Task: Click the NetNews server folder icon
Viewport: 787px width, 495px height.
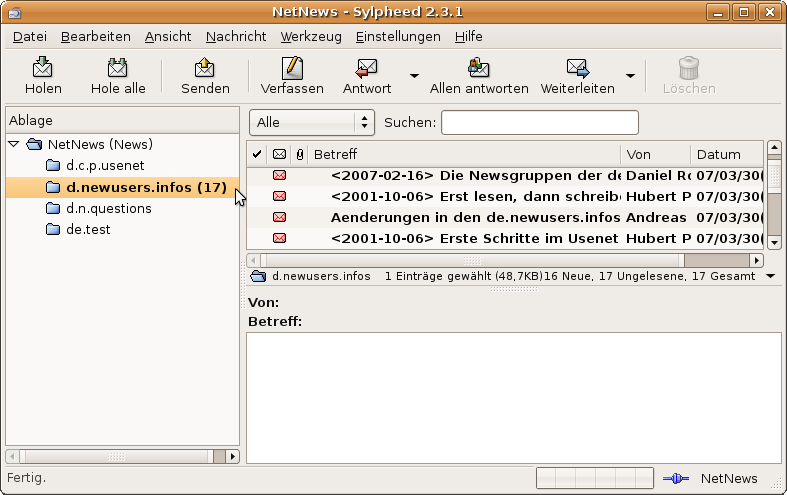Action: [x=34, y=145]
